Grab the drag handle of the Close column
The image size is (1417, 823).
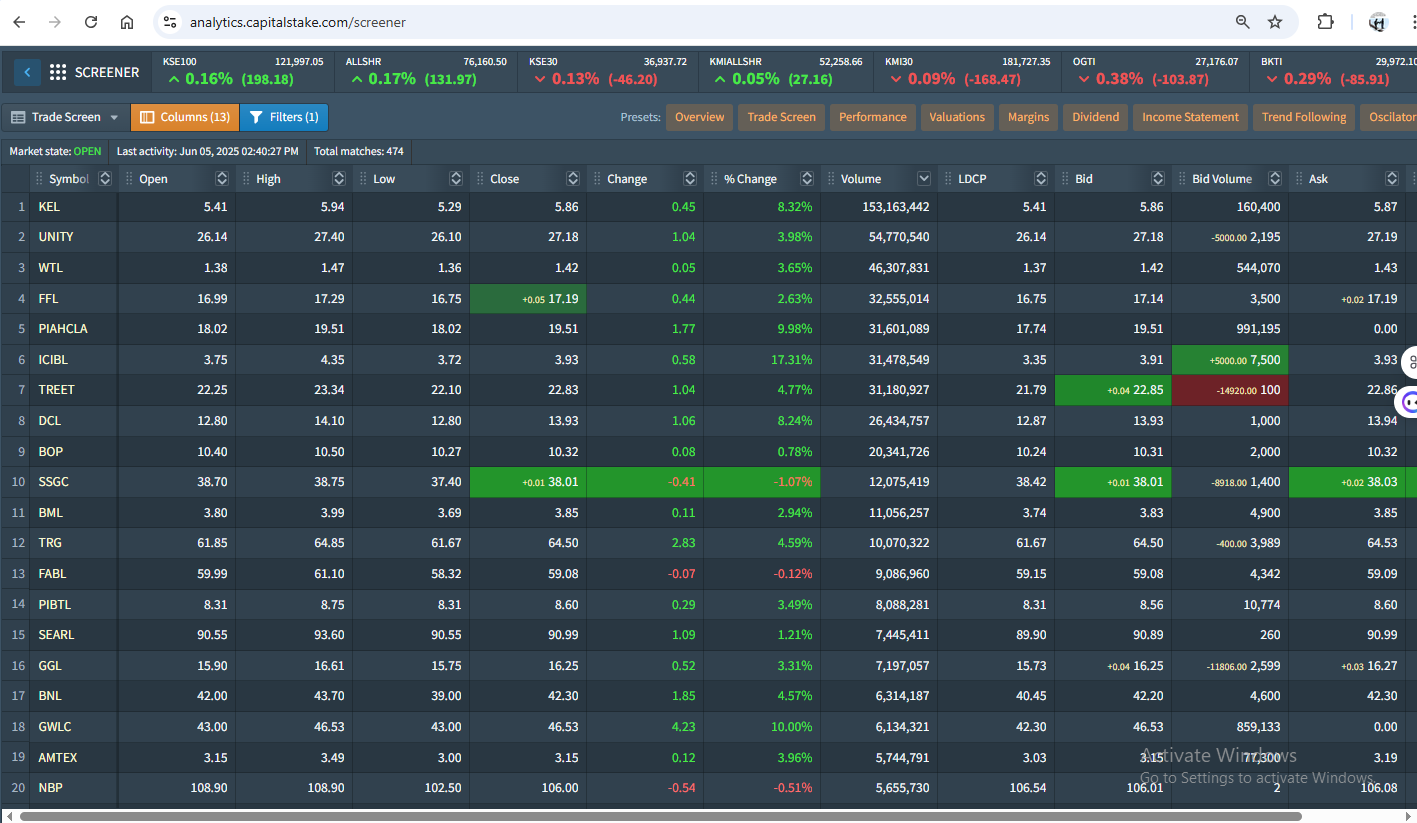point(481,179)
